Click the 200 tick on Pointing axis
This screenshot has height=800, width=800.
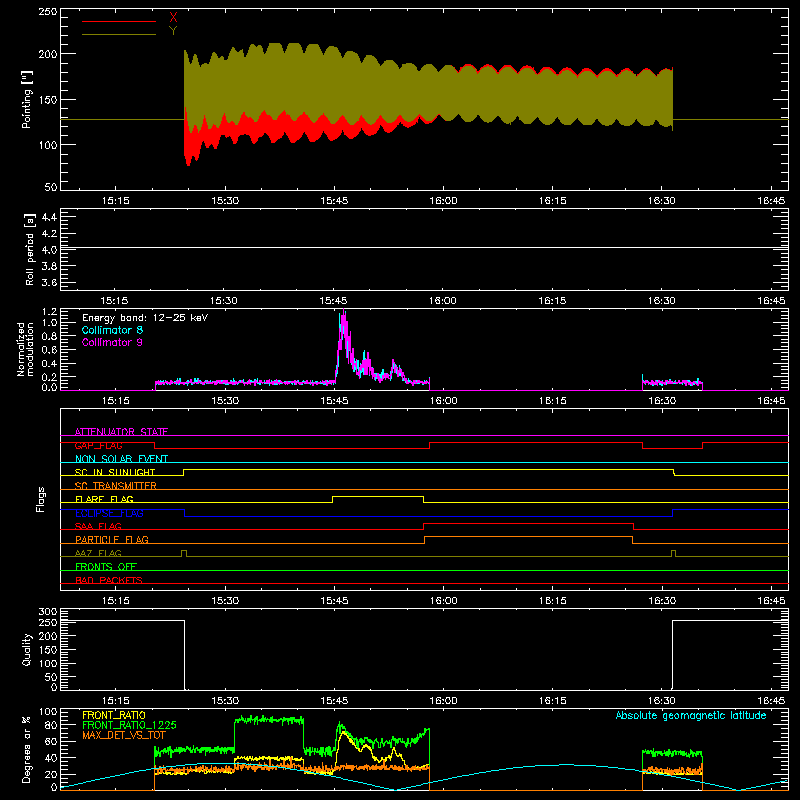[48, 54]
